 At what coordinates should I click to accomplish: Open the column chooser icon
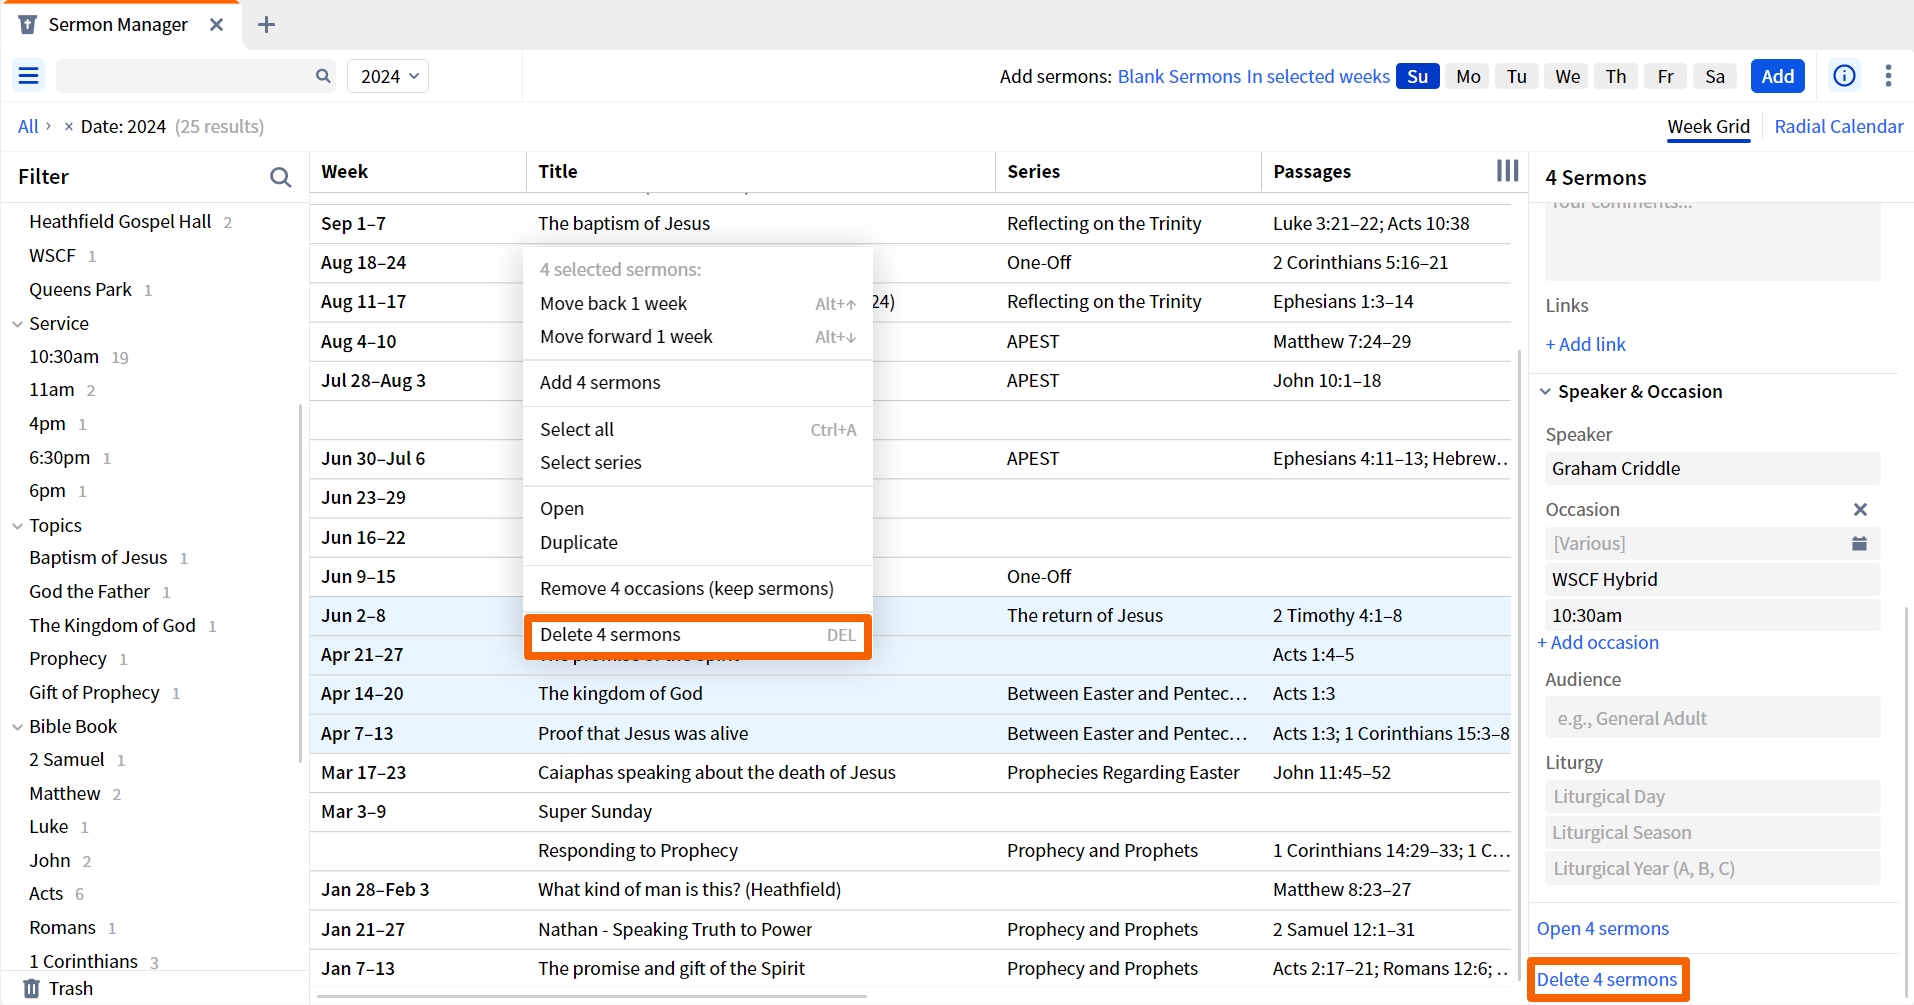[1507, 171]
